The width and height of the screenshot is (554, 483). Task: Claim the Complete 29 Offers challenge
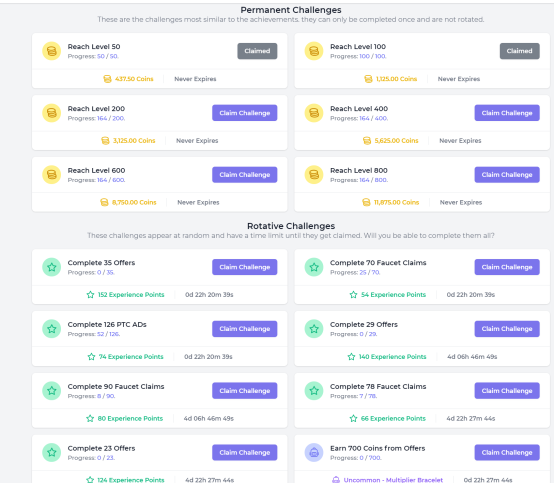(x=507, y=329)
